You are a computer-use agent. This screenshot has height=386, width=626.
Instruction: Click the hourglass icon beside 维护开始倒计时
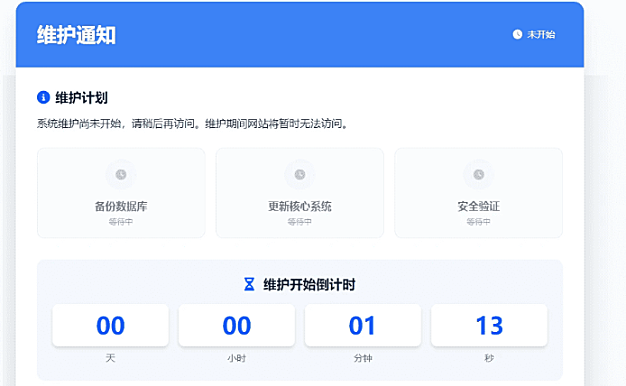[249, 285]
